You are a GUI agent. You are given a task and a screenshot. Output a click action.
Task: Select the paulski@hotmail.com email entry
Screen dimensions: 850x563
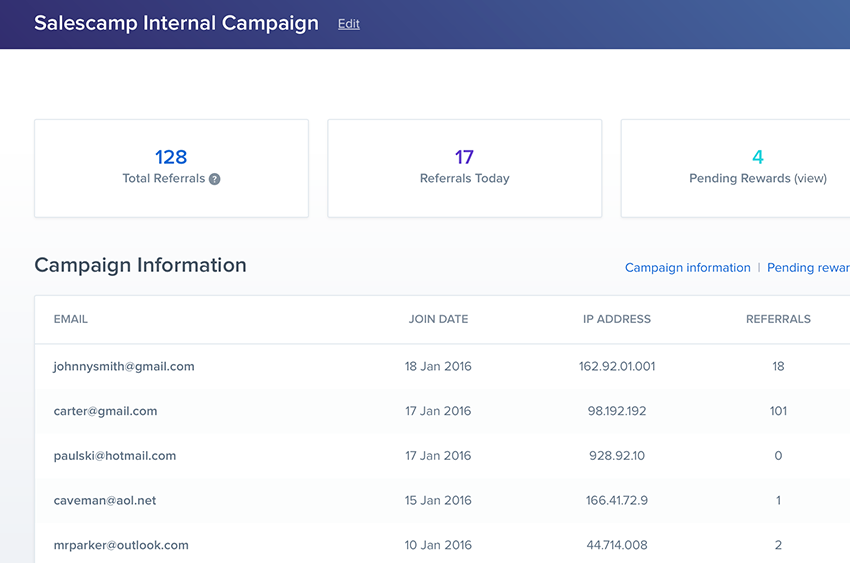tap(115, 456)
